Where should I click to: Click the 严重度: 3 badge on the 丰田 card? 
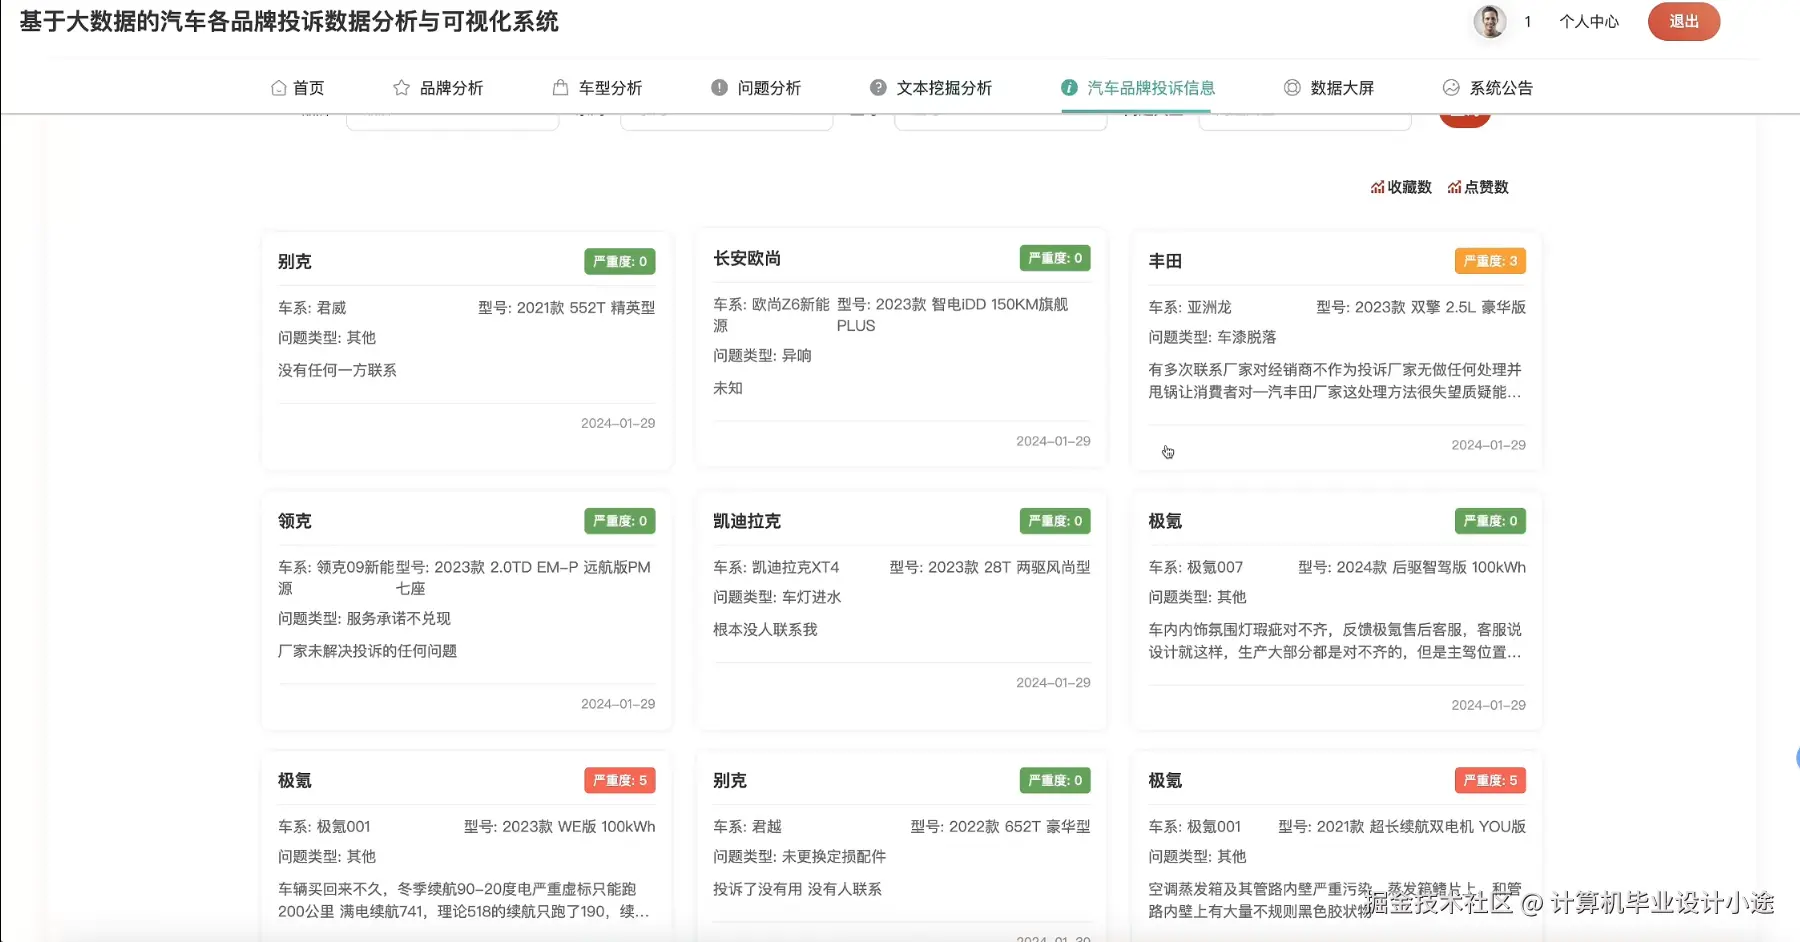pos(1489,260)
